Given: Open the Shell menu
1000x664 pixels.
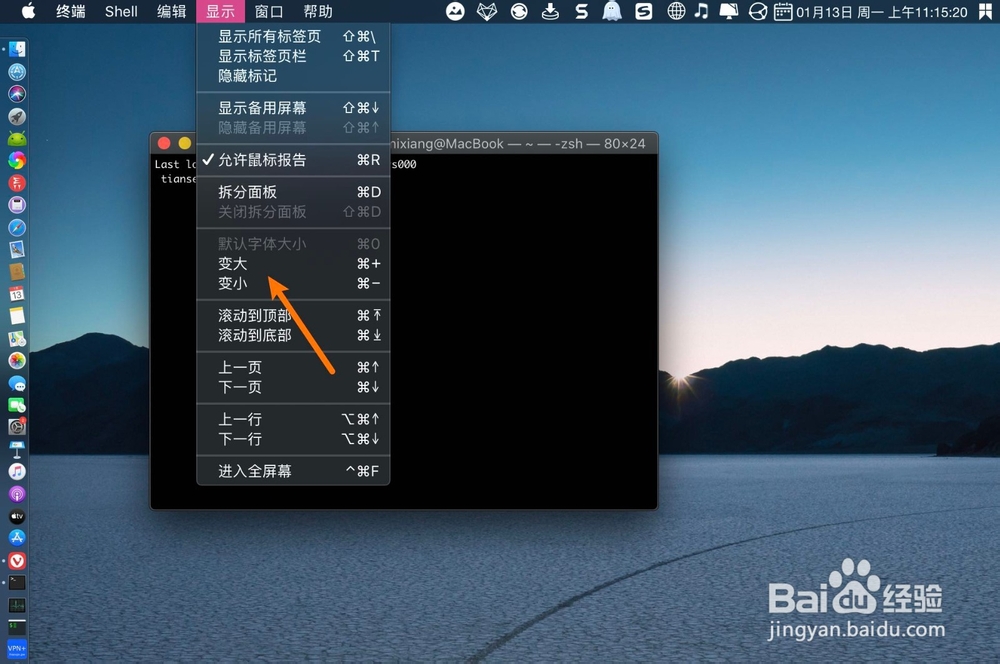Looking at the screenshot, I should [x=121, y=11].
